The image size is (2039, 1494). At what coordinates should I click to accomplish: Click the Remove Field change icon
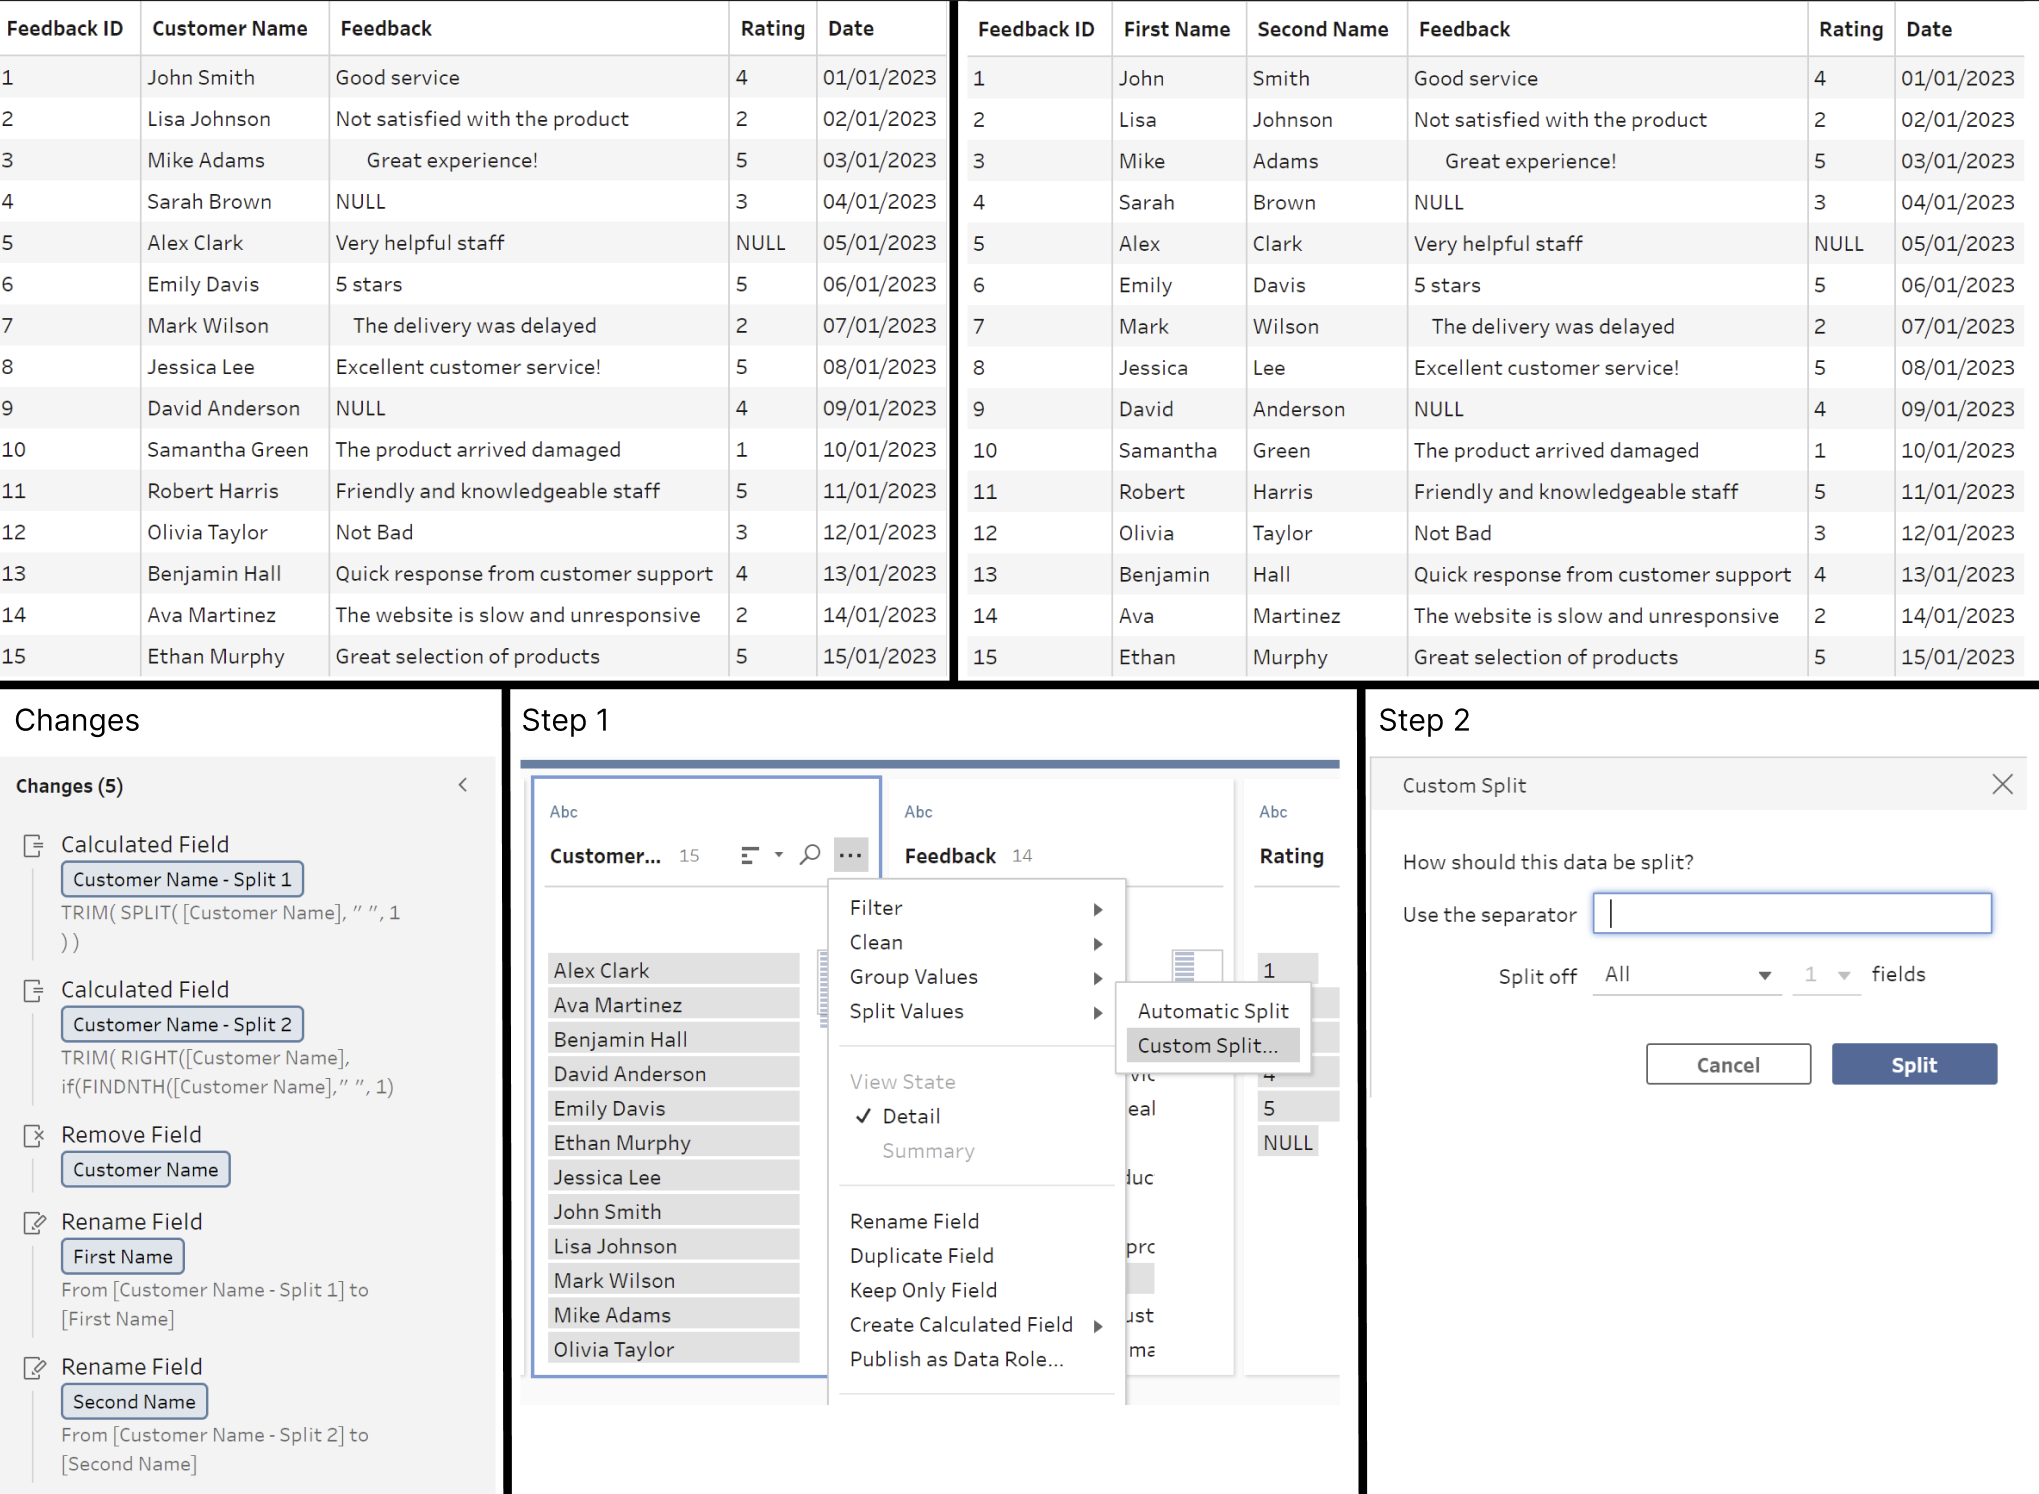(34, 1136)
